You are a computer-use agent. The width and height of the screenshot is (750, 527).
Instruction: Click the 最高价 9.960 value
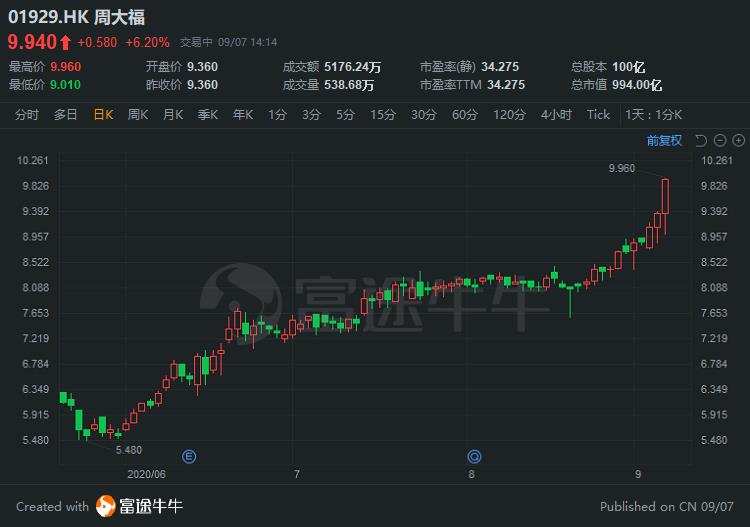(x=66, y=67)
